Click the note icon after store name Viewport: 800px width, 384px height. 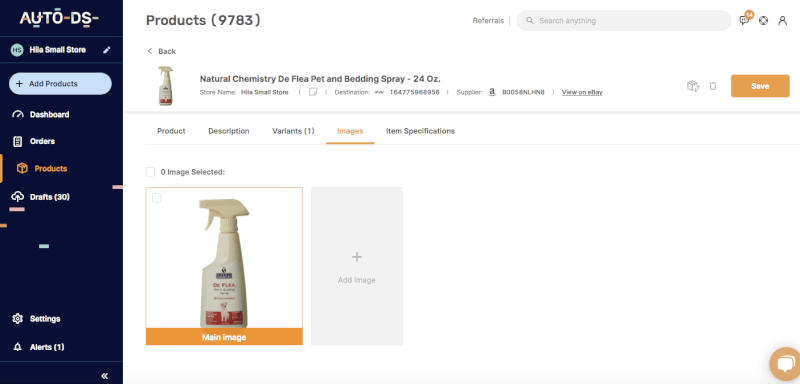(313, 92)
